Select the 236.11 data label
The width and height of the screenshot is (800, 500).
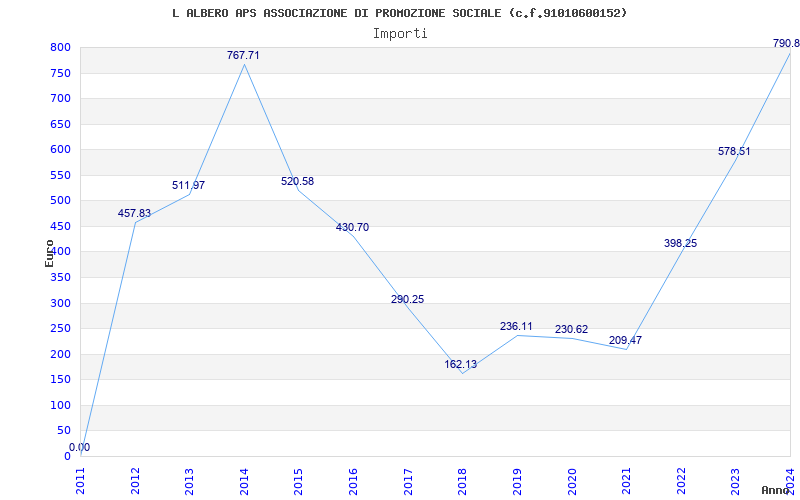click(x=516, y=327)
